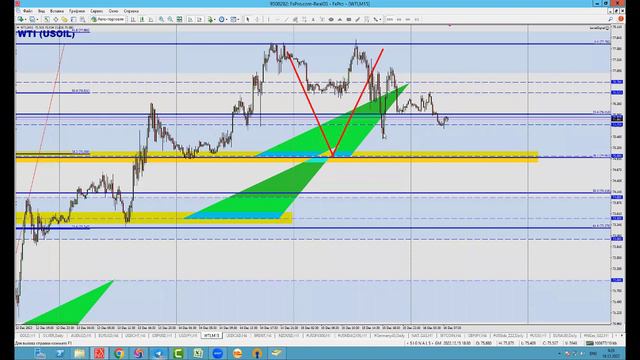Viewport: 640px width, 360px height.
Task: Toggle the auto scroll chart icon
Action: 191,19
